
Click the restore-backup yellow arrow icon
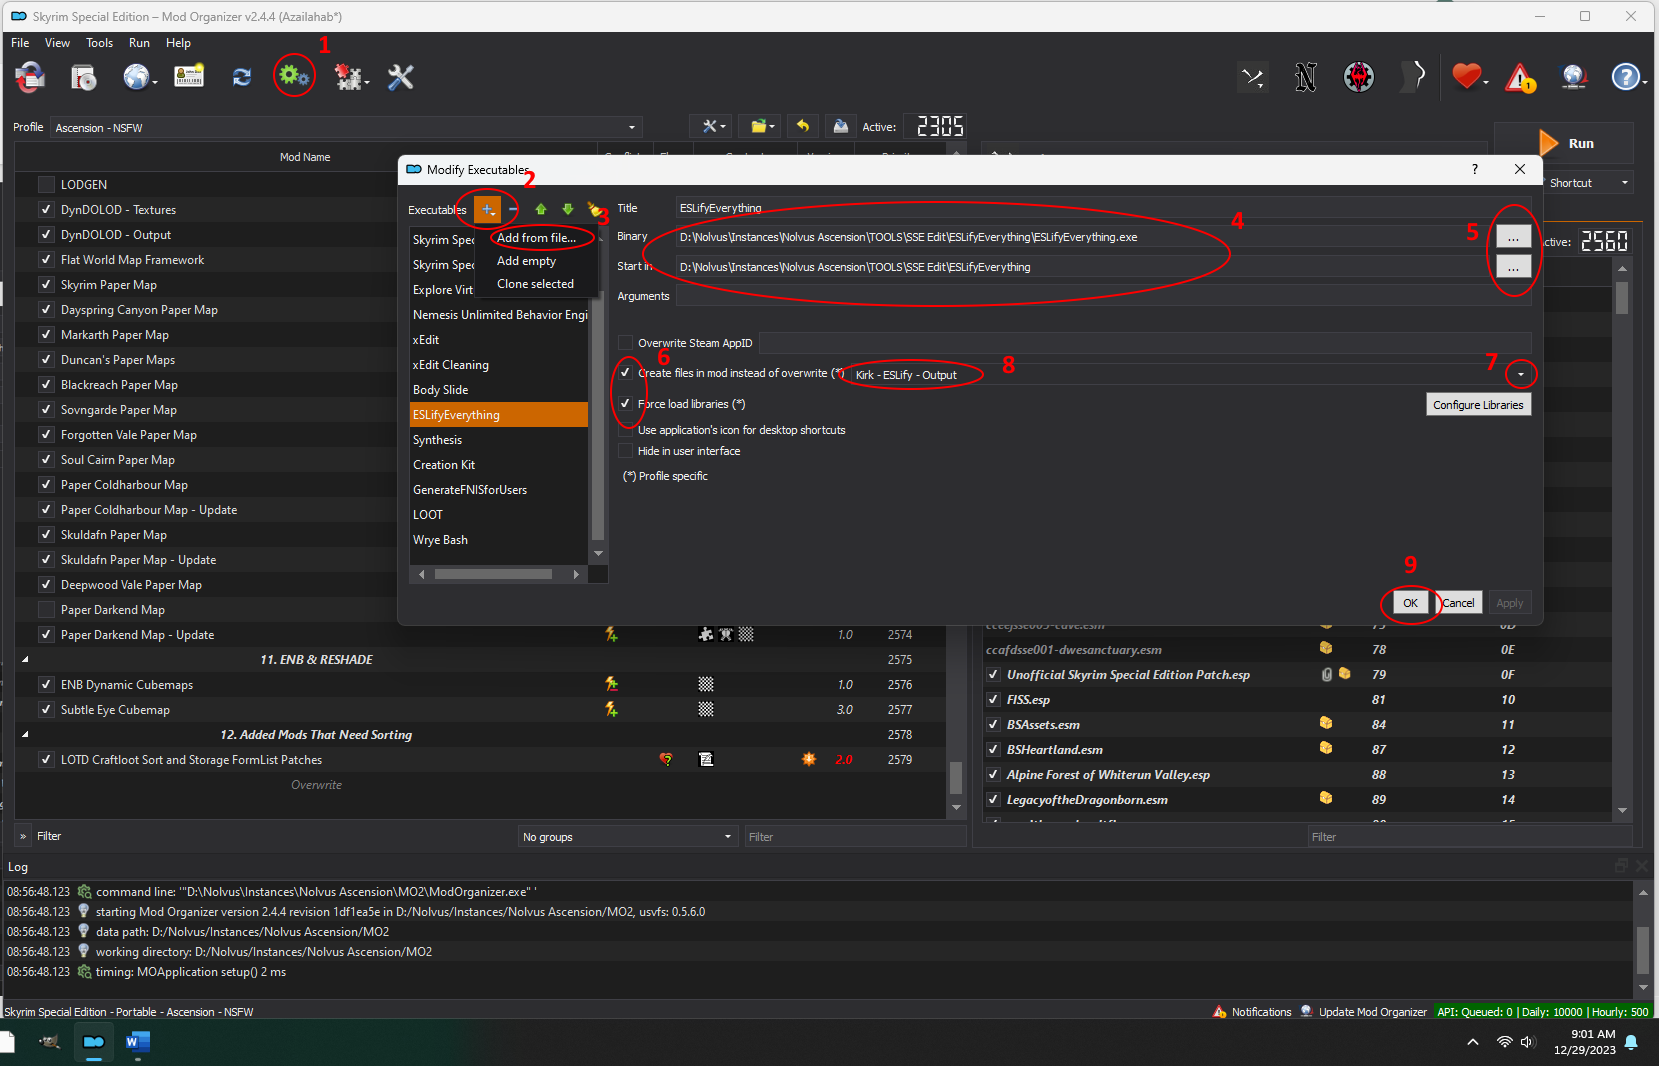coord(802,126)
